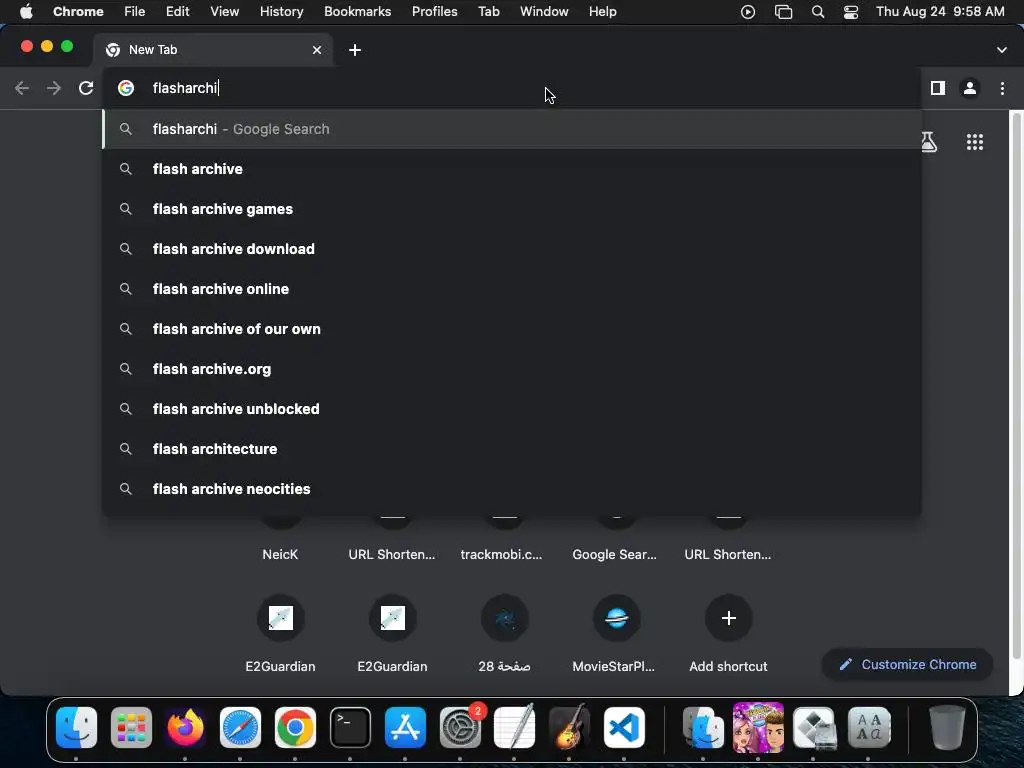The height and width of the screenshot is (768, 1024).
Task: Expand the tab search chevron
Action: [x=1002, y=50]
